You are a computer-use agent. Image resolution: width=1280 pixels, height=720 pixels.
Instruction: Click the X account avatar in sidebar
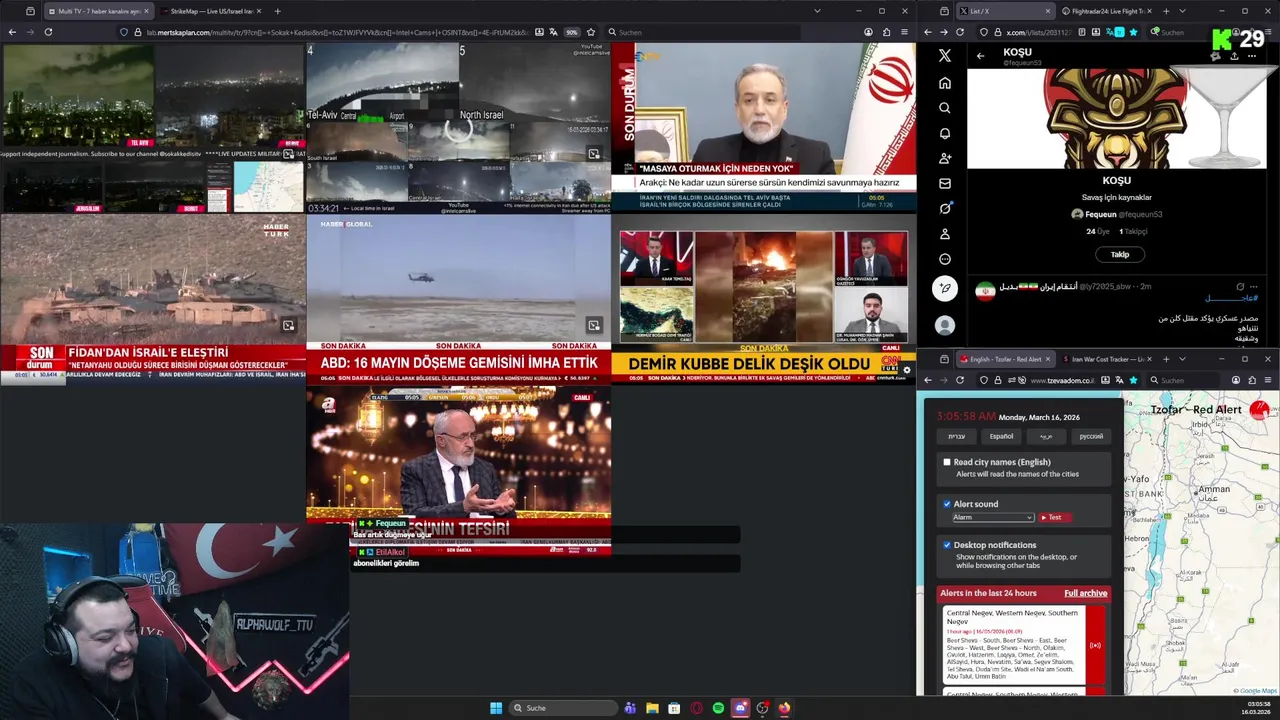(x=945, y=325)
